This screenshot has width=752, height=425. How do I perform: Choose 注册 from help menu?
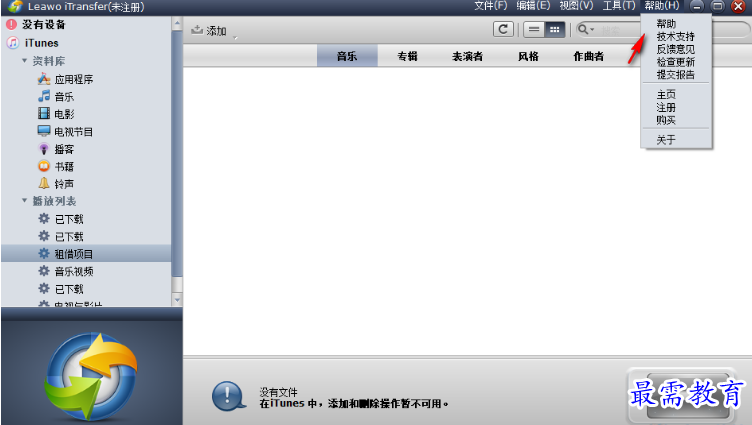pos(666,107)
